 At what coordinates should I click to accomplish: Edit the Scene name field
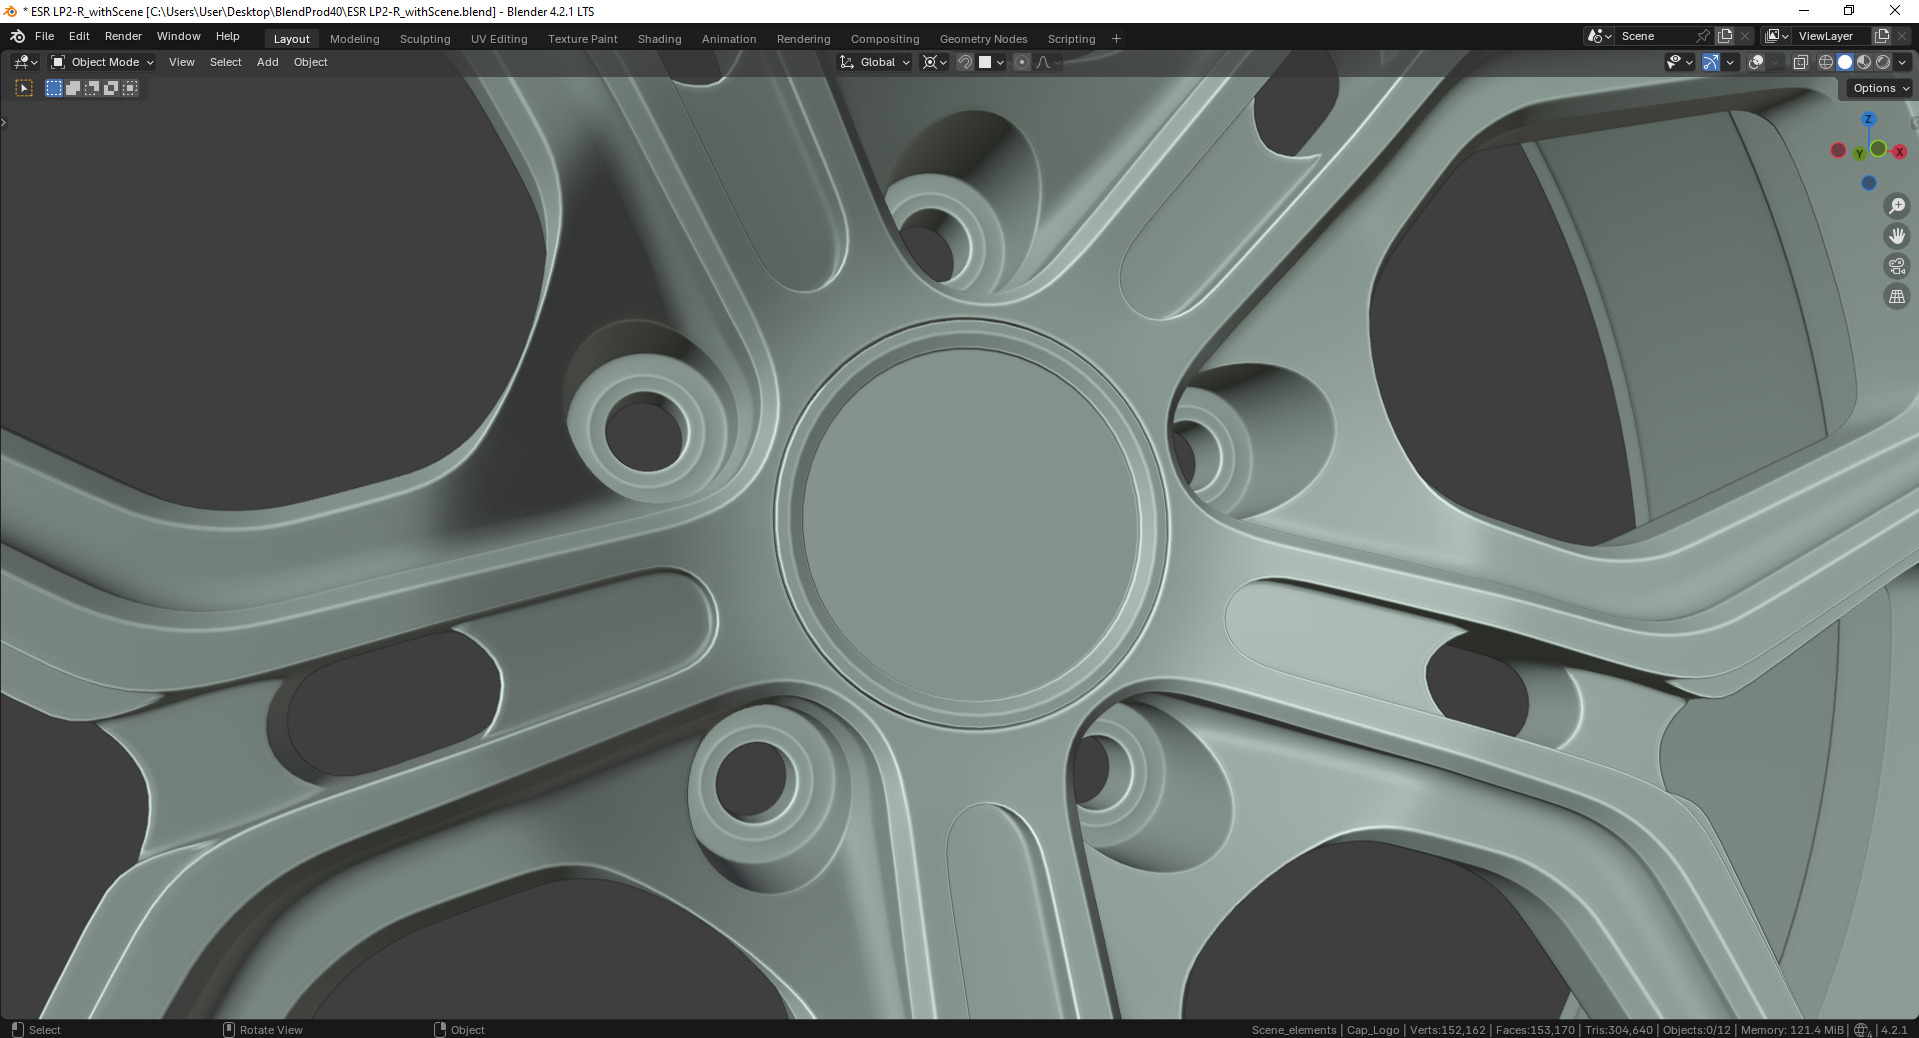1653,36
